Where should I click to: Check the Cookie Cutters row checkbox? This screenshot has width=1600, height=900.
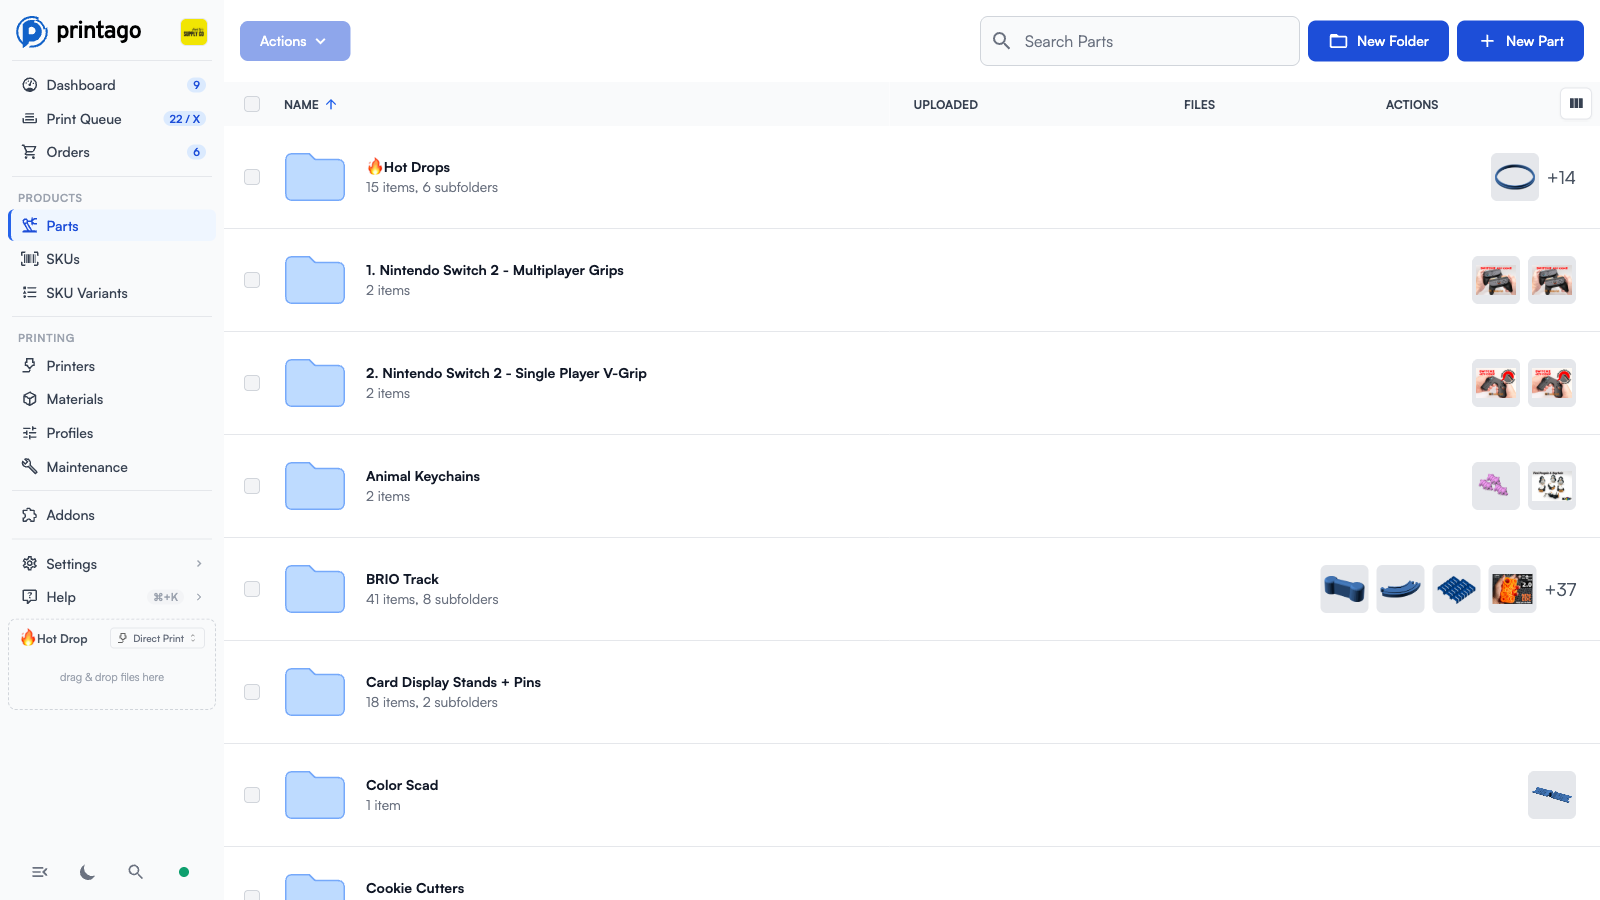pyautogui.click(x=252, y=895)
